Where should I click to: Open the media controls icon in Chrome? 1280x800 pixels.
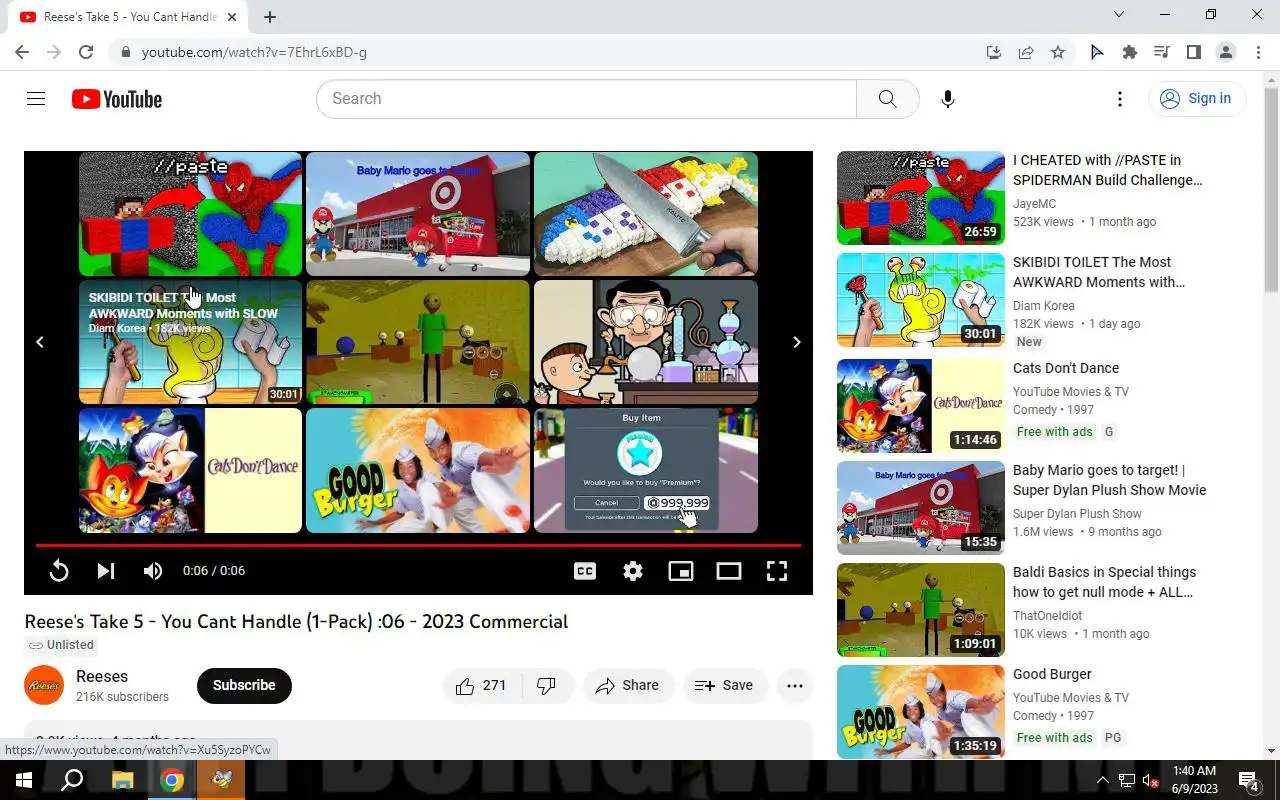point(1162,52)
